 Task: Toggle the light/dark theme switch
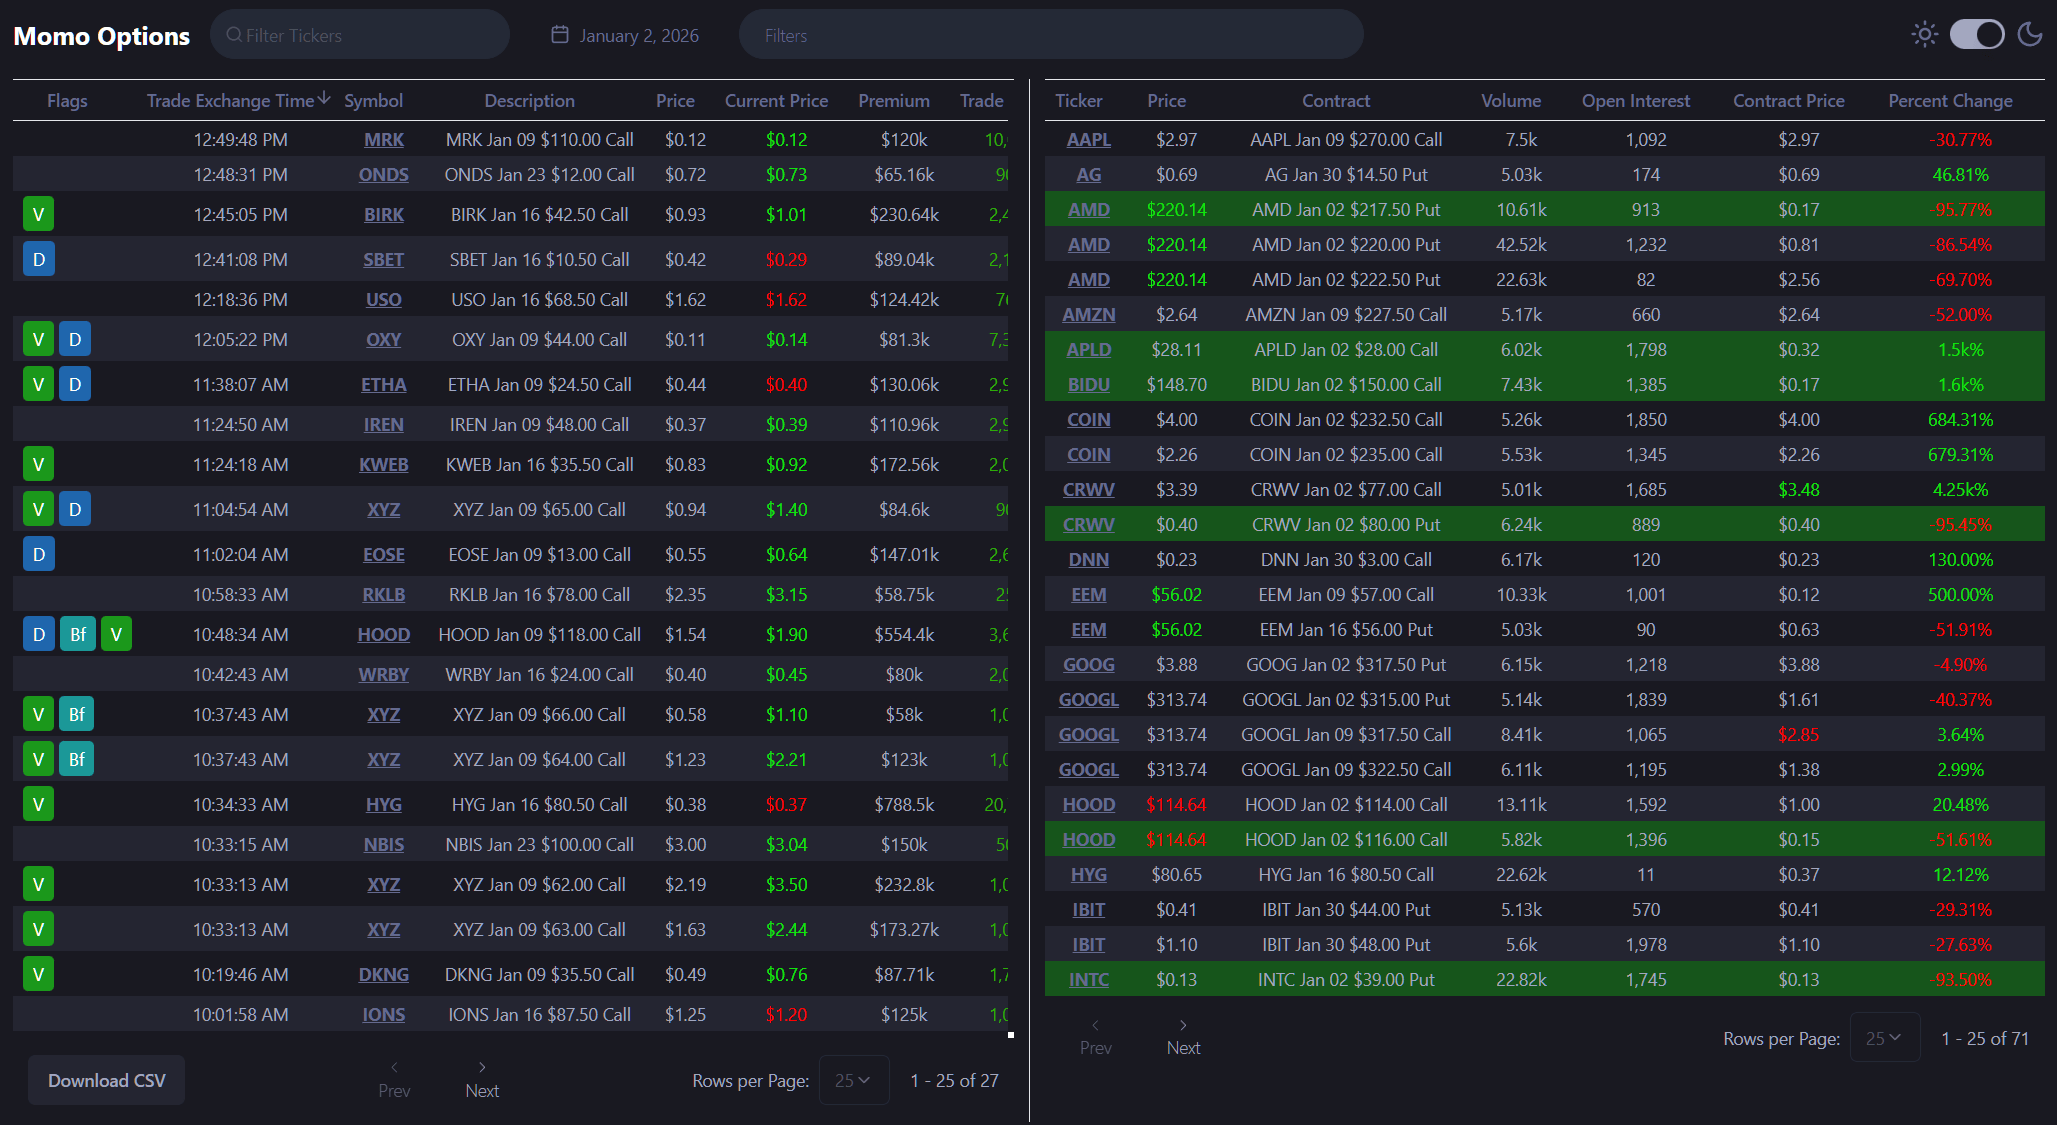(1977, 35)
